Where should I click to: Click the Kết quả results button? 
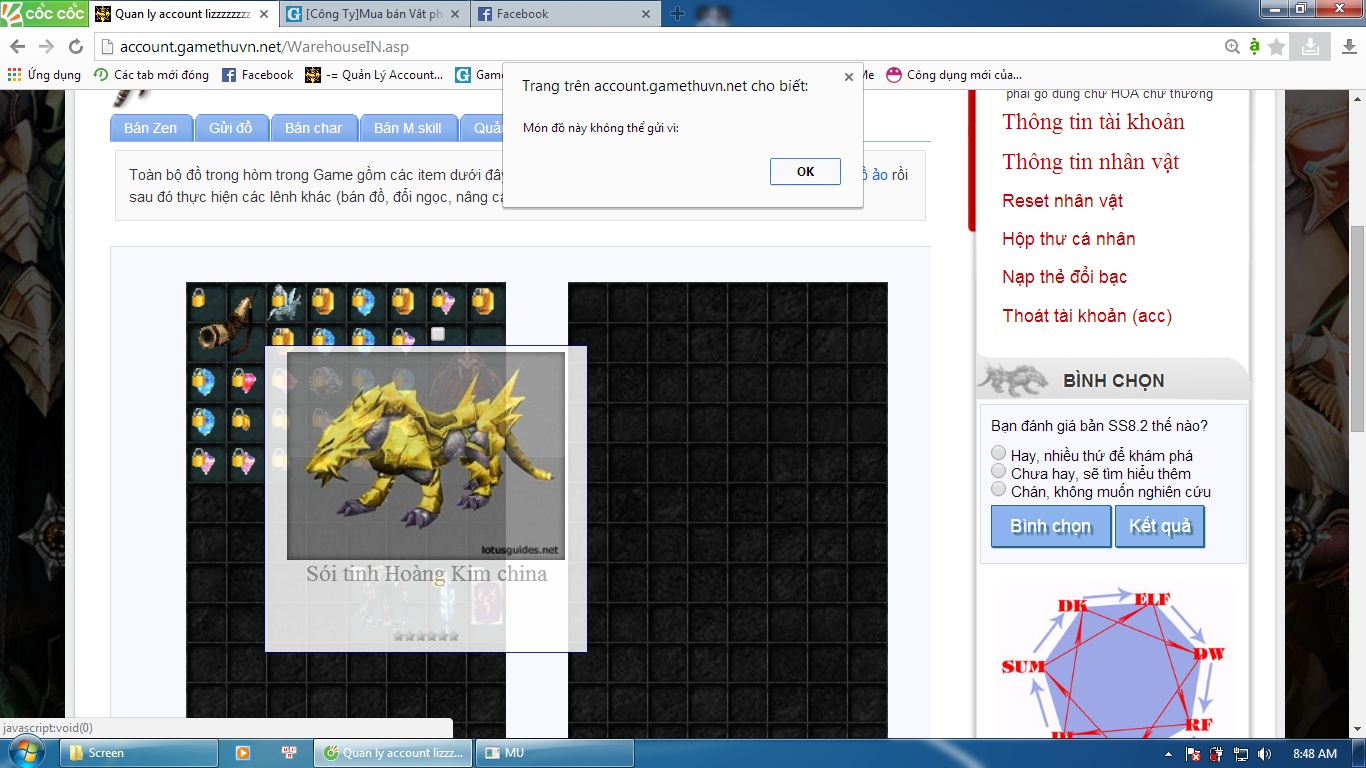pyautogui.click(x=1160, y=527)
